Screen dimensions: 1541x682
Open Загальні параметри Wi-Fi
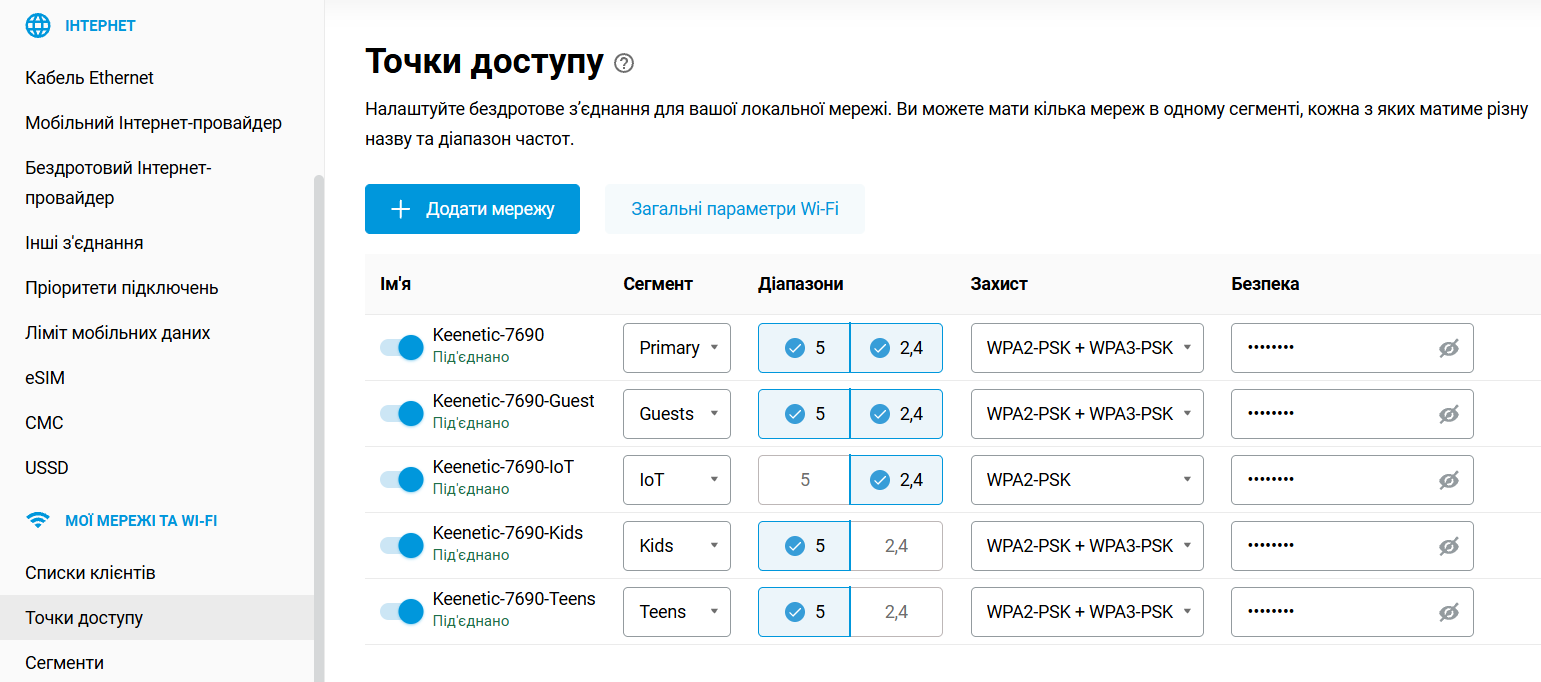tap(735, 209)
